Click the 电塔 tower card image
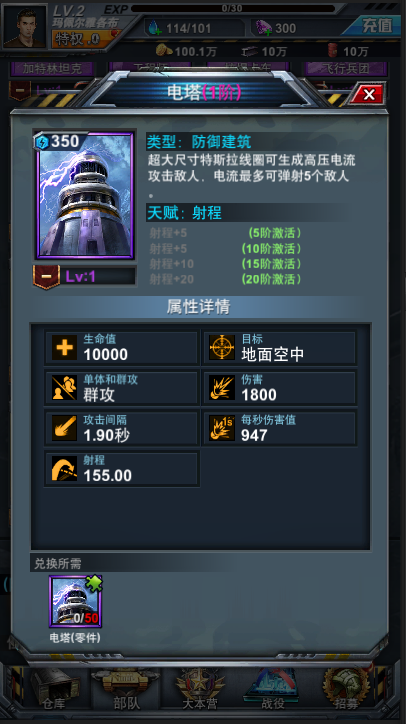Screen dimensions: 406x724 85,194
